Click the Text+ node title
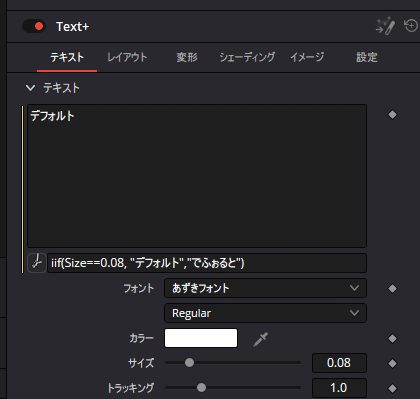 [x=72, y=27]
